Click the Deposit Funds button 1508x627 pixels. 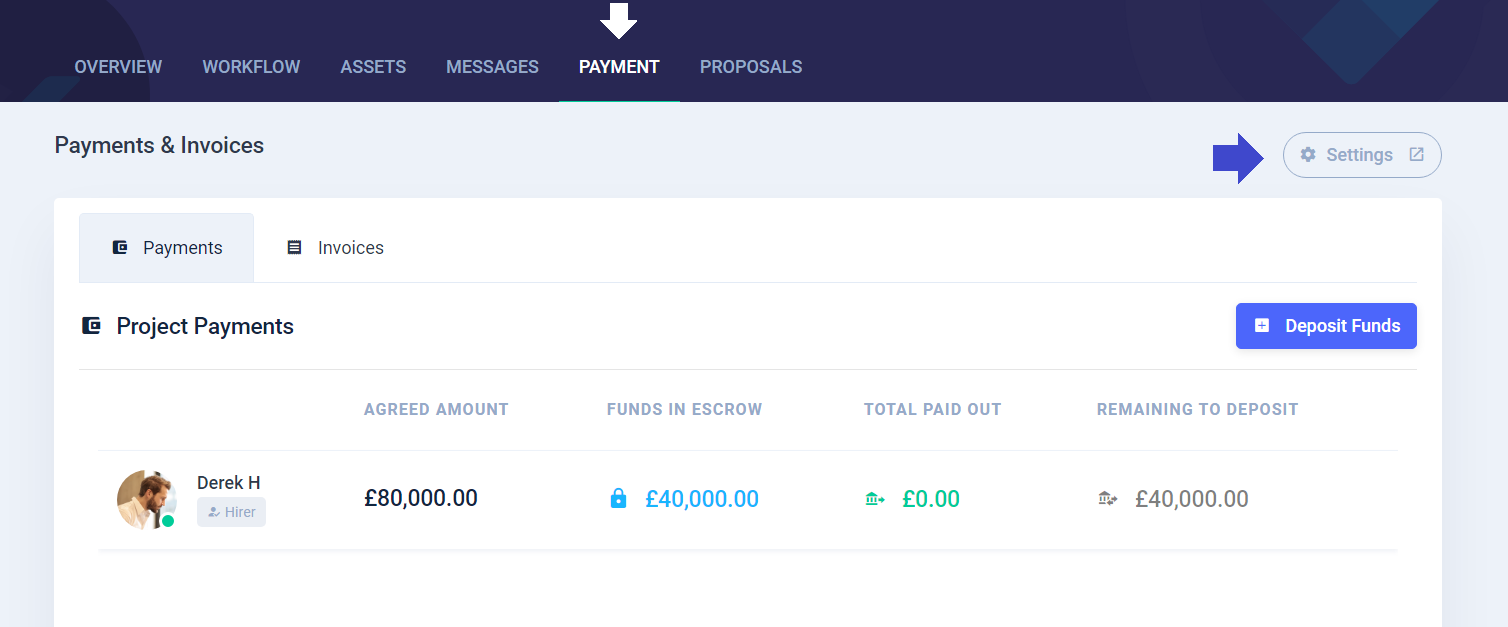(x=1326, y=326)
